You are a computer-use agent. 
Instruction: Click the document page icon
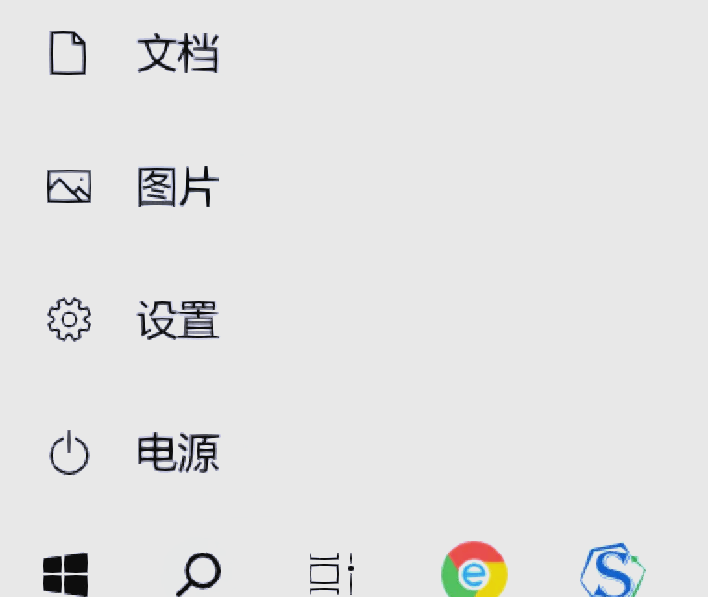pos(68,52)
